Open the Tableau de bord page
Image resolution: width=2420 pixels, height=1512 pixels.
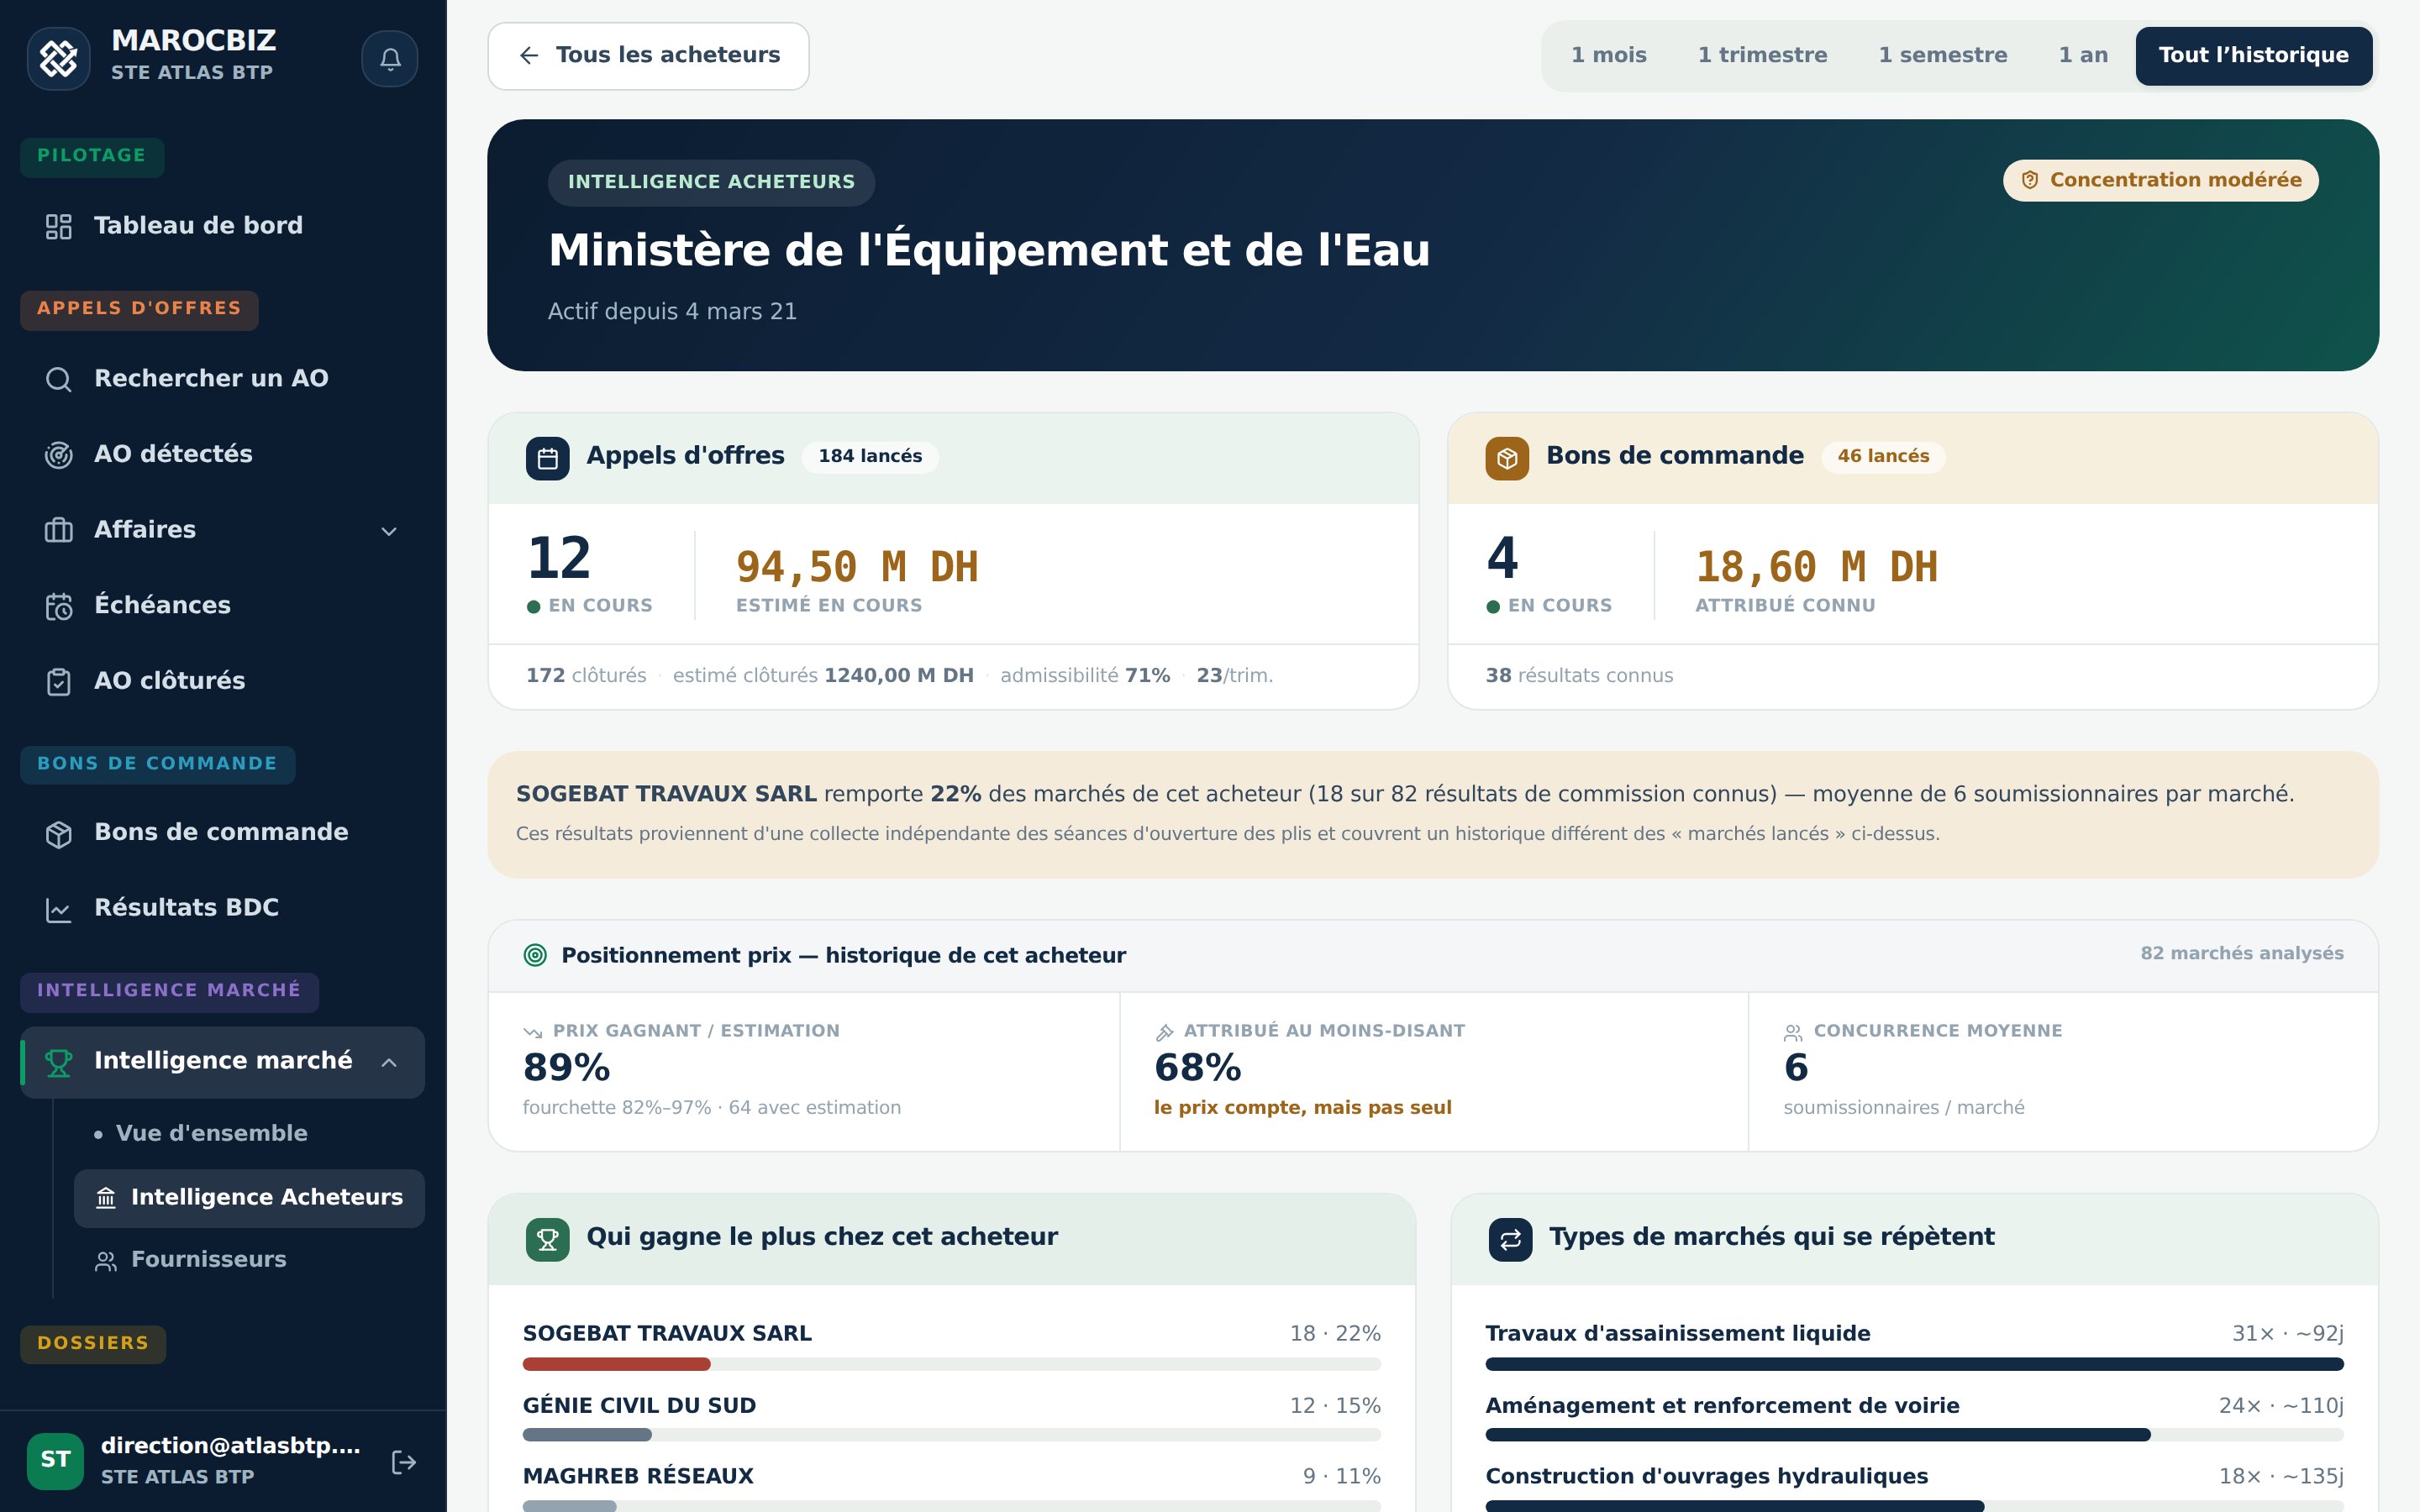tap(222, 227)
